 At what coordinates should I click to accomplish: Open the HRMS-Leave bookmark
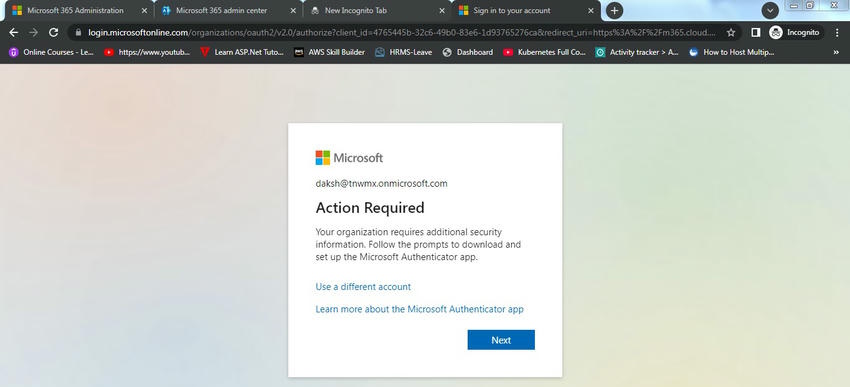point(404,53)
